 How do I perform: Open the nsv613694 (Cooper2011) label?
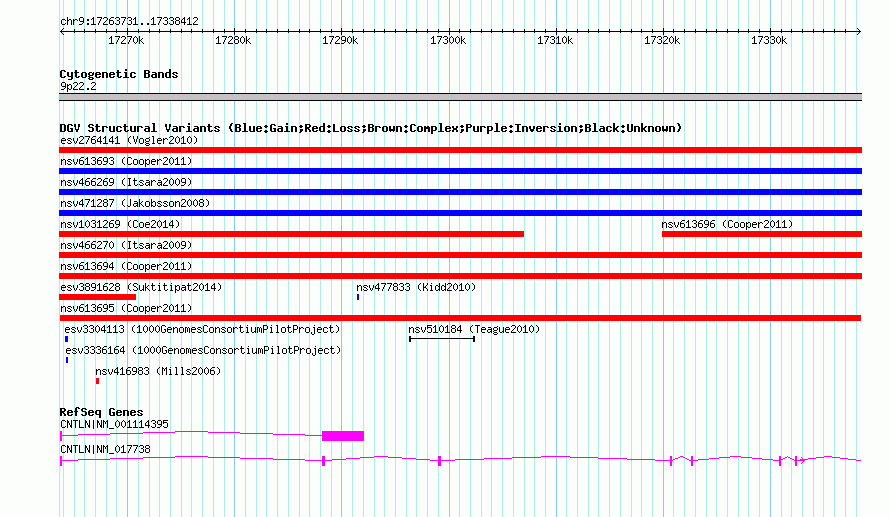(x=126, y=266)
